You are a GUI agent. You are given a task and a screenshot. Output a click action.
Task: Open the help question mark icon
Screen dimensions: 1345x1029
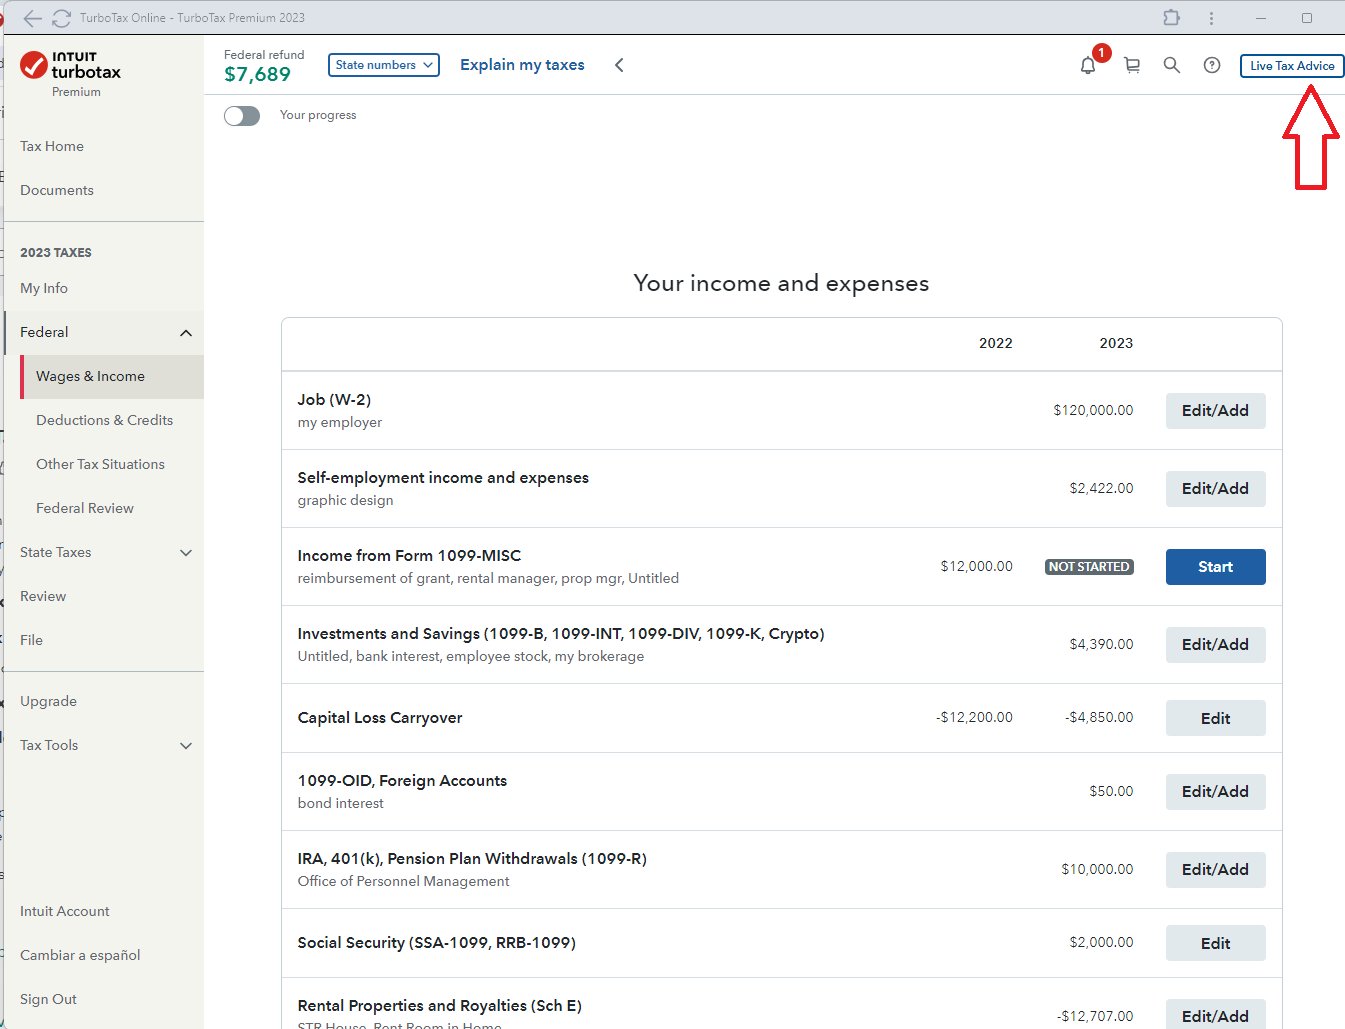(x=1212, y=65)
